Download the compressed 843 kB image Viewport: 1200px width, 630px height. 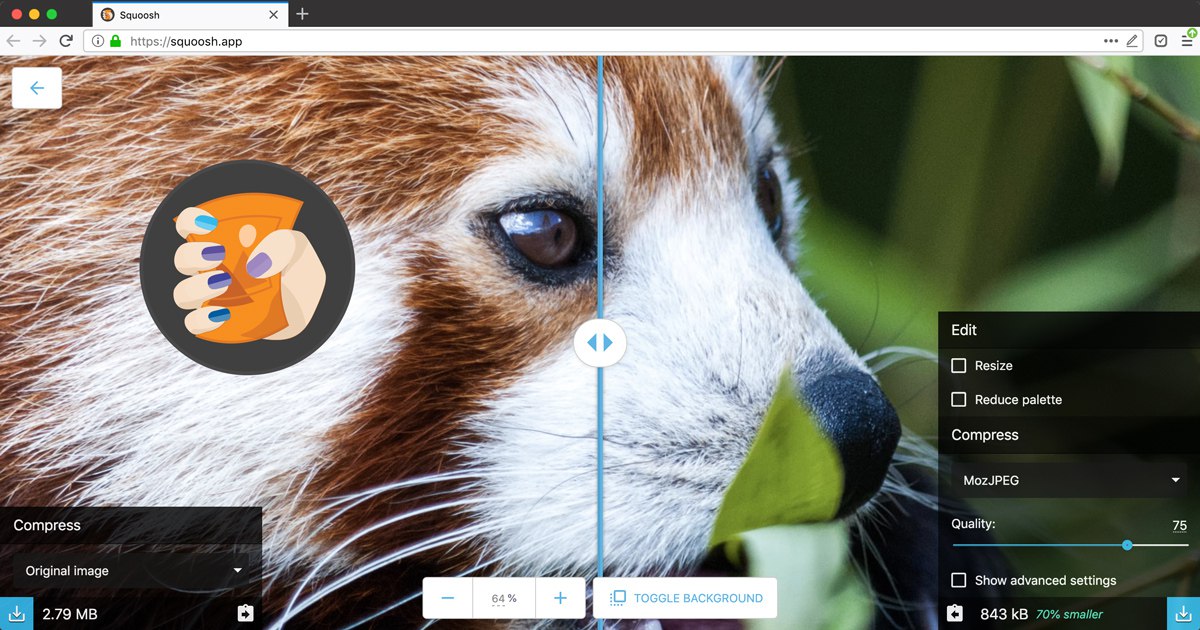(1183, 613)
